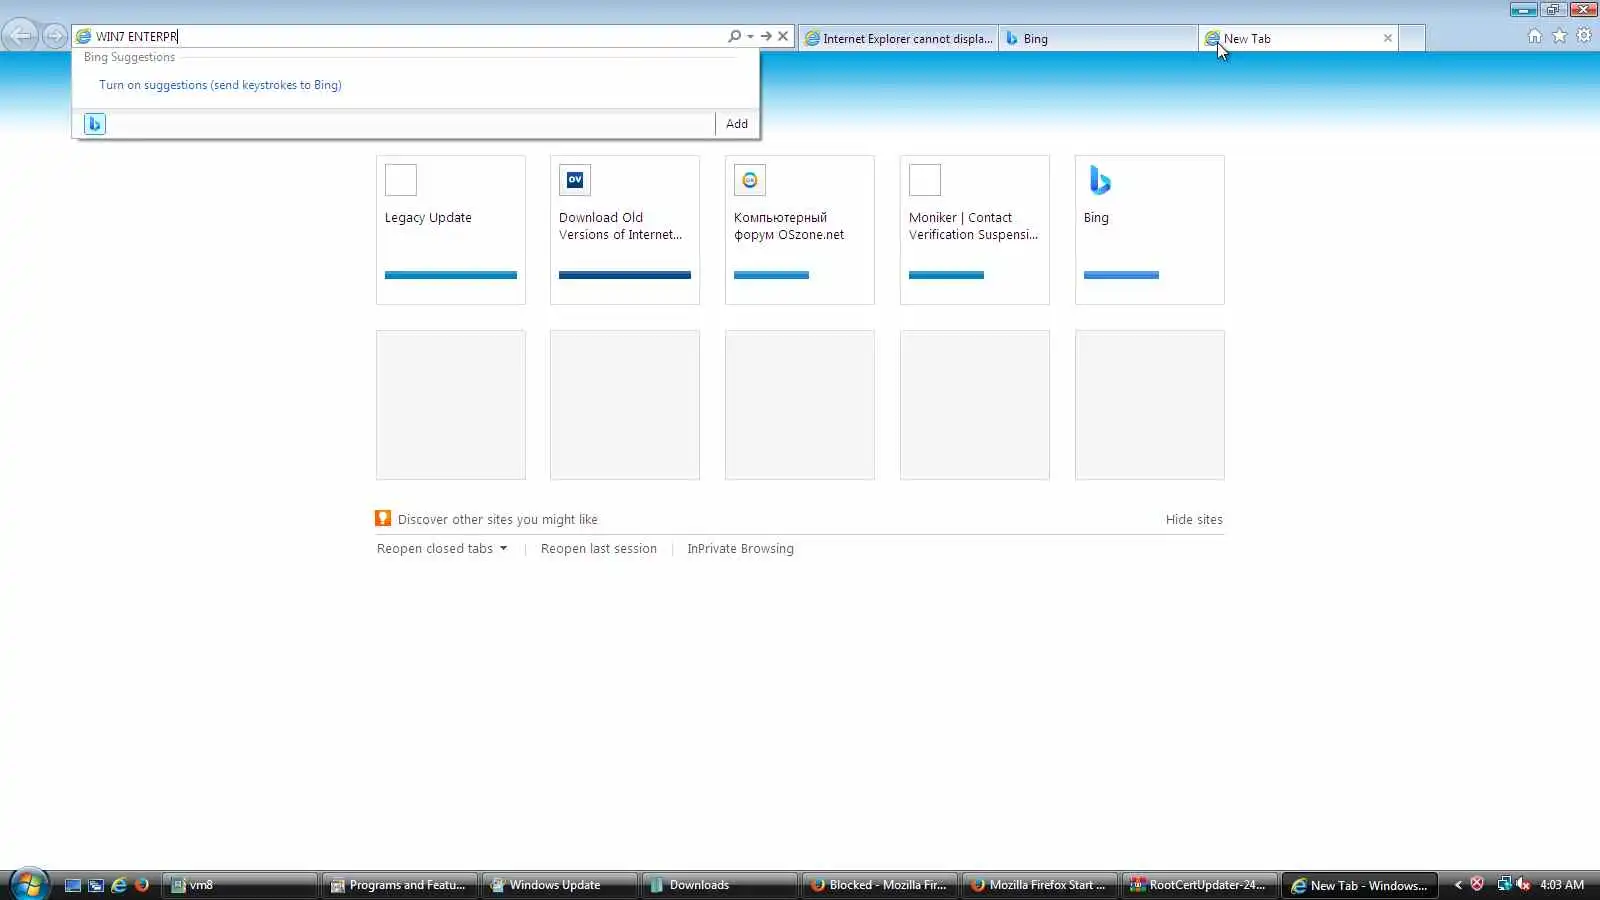Click the red security shield tray icon
This screenshot has height=900, width=1600.
coord(1477,884)
